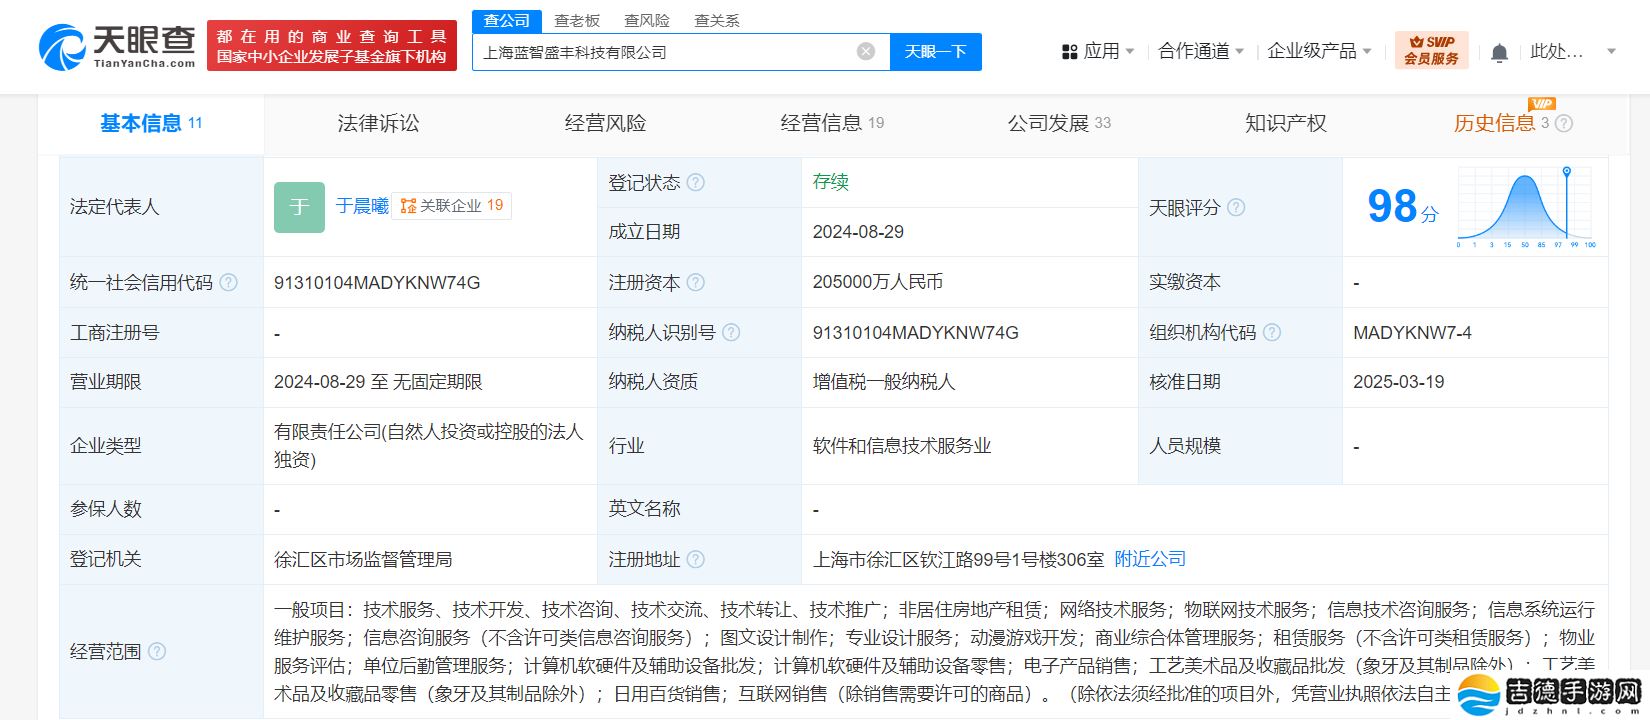Select 成立日期 value 2024-08-29
The height and width of the screenshot is (720, 1650).
point(858,232)
